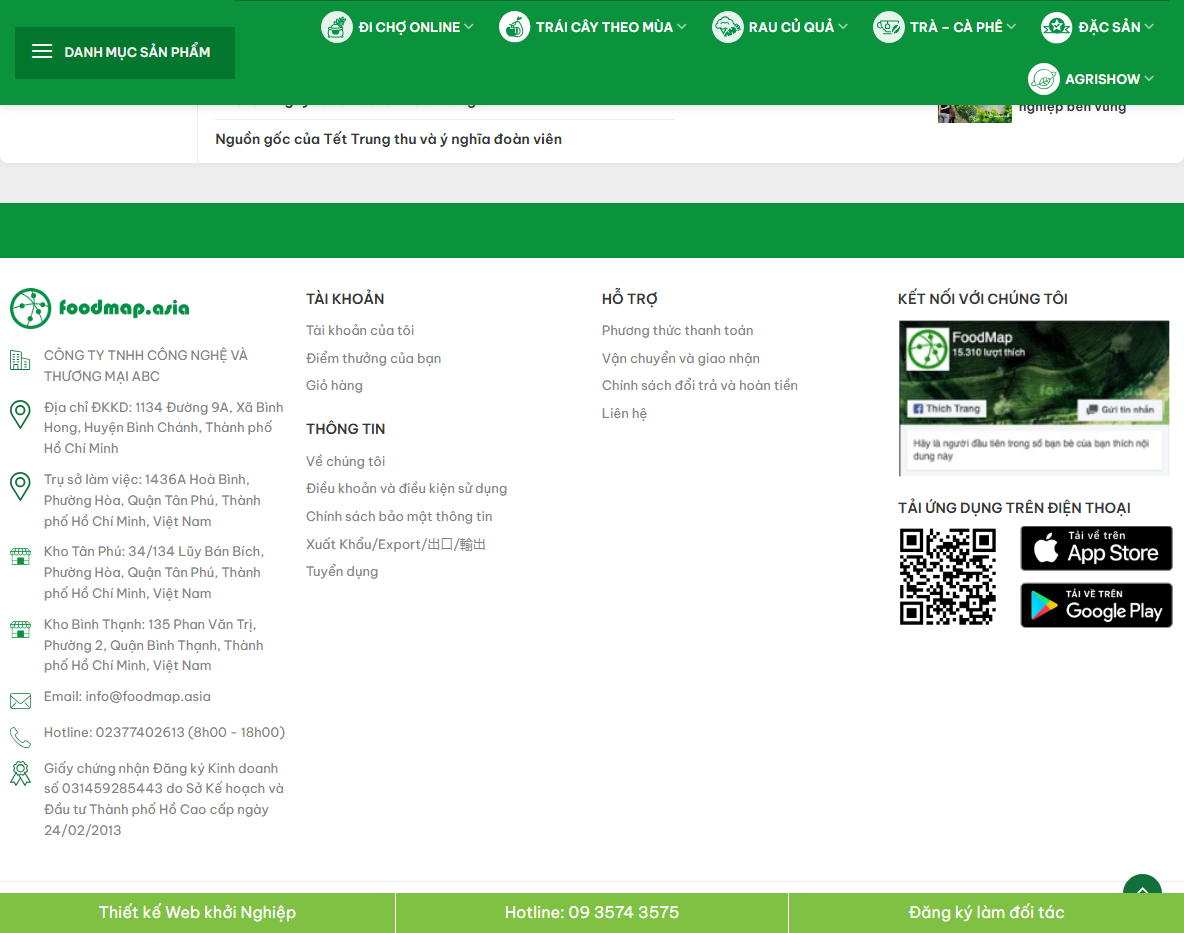The width and height of the screenshot is (1184, 933).
Task: Click the green Đăng ký làm đối tác bar
Action: coord(985,912)
